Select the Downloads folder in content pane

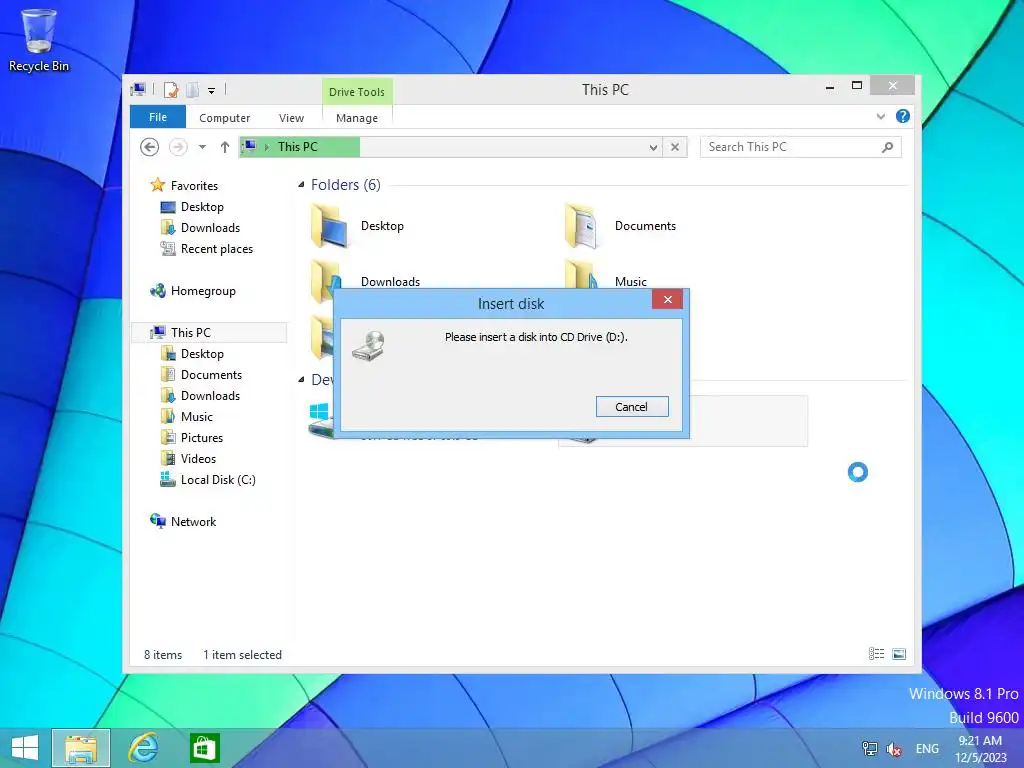point(391,281)
